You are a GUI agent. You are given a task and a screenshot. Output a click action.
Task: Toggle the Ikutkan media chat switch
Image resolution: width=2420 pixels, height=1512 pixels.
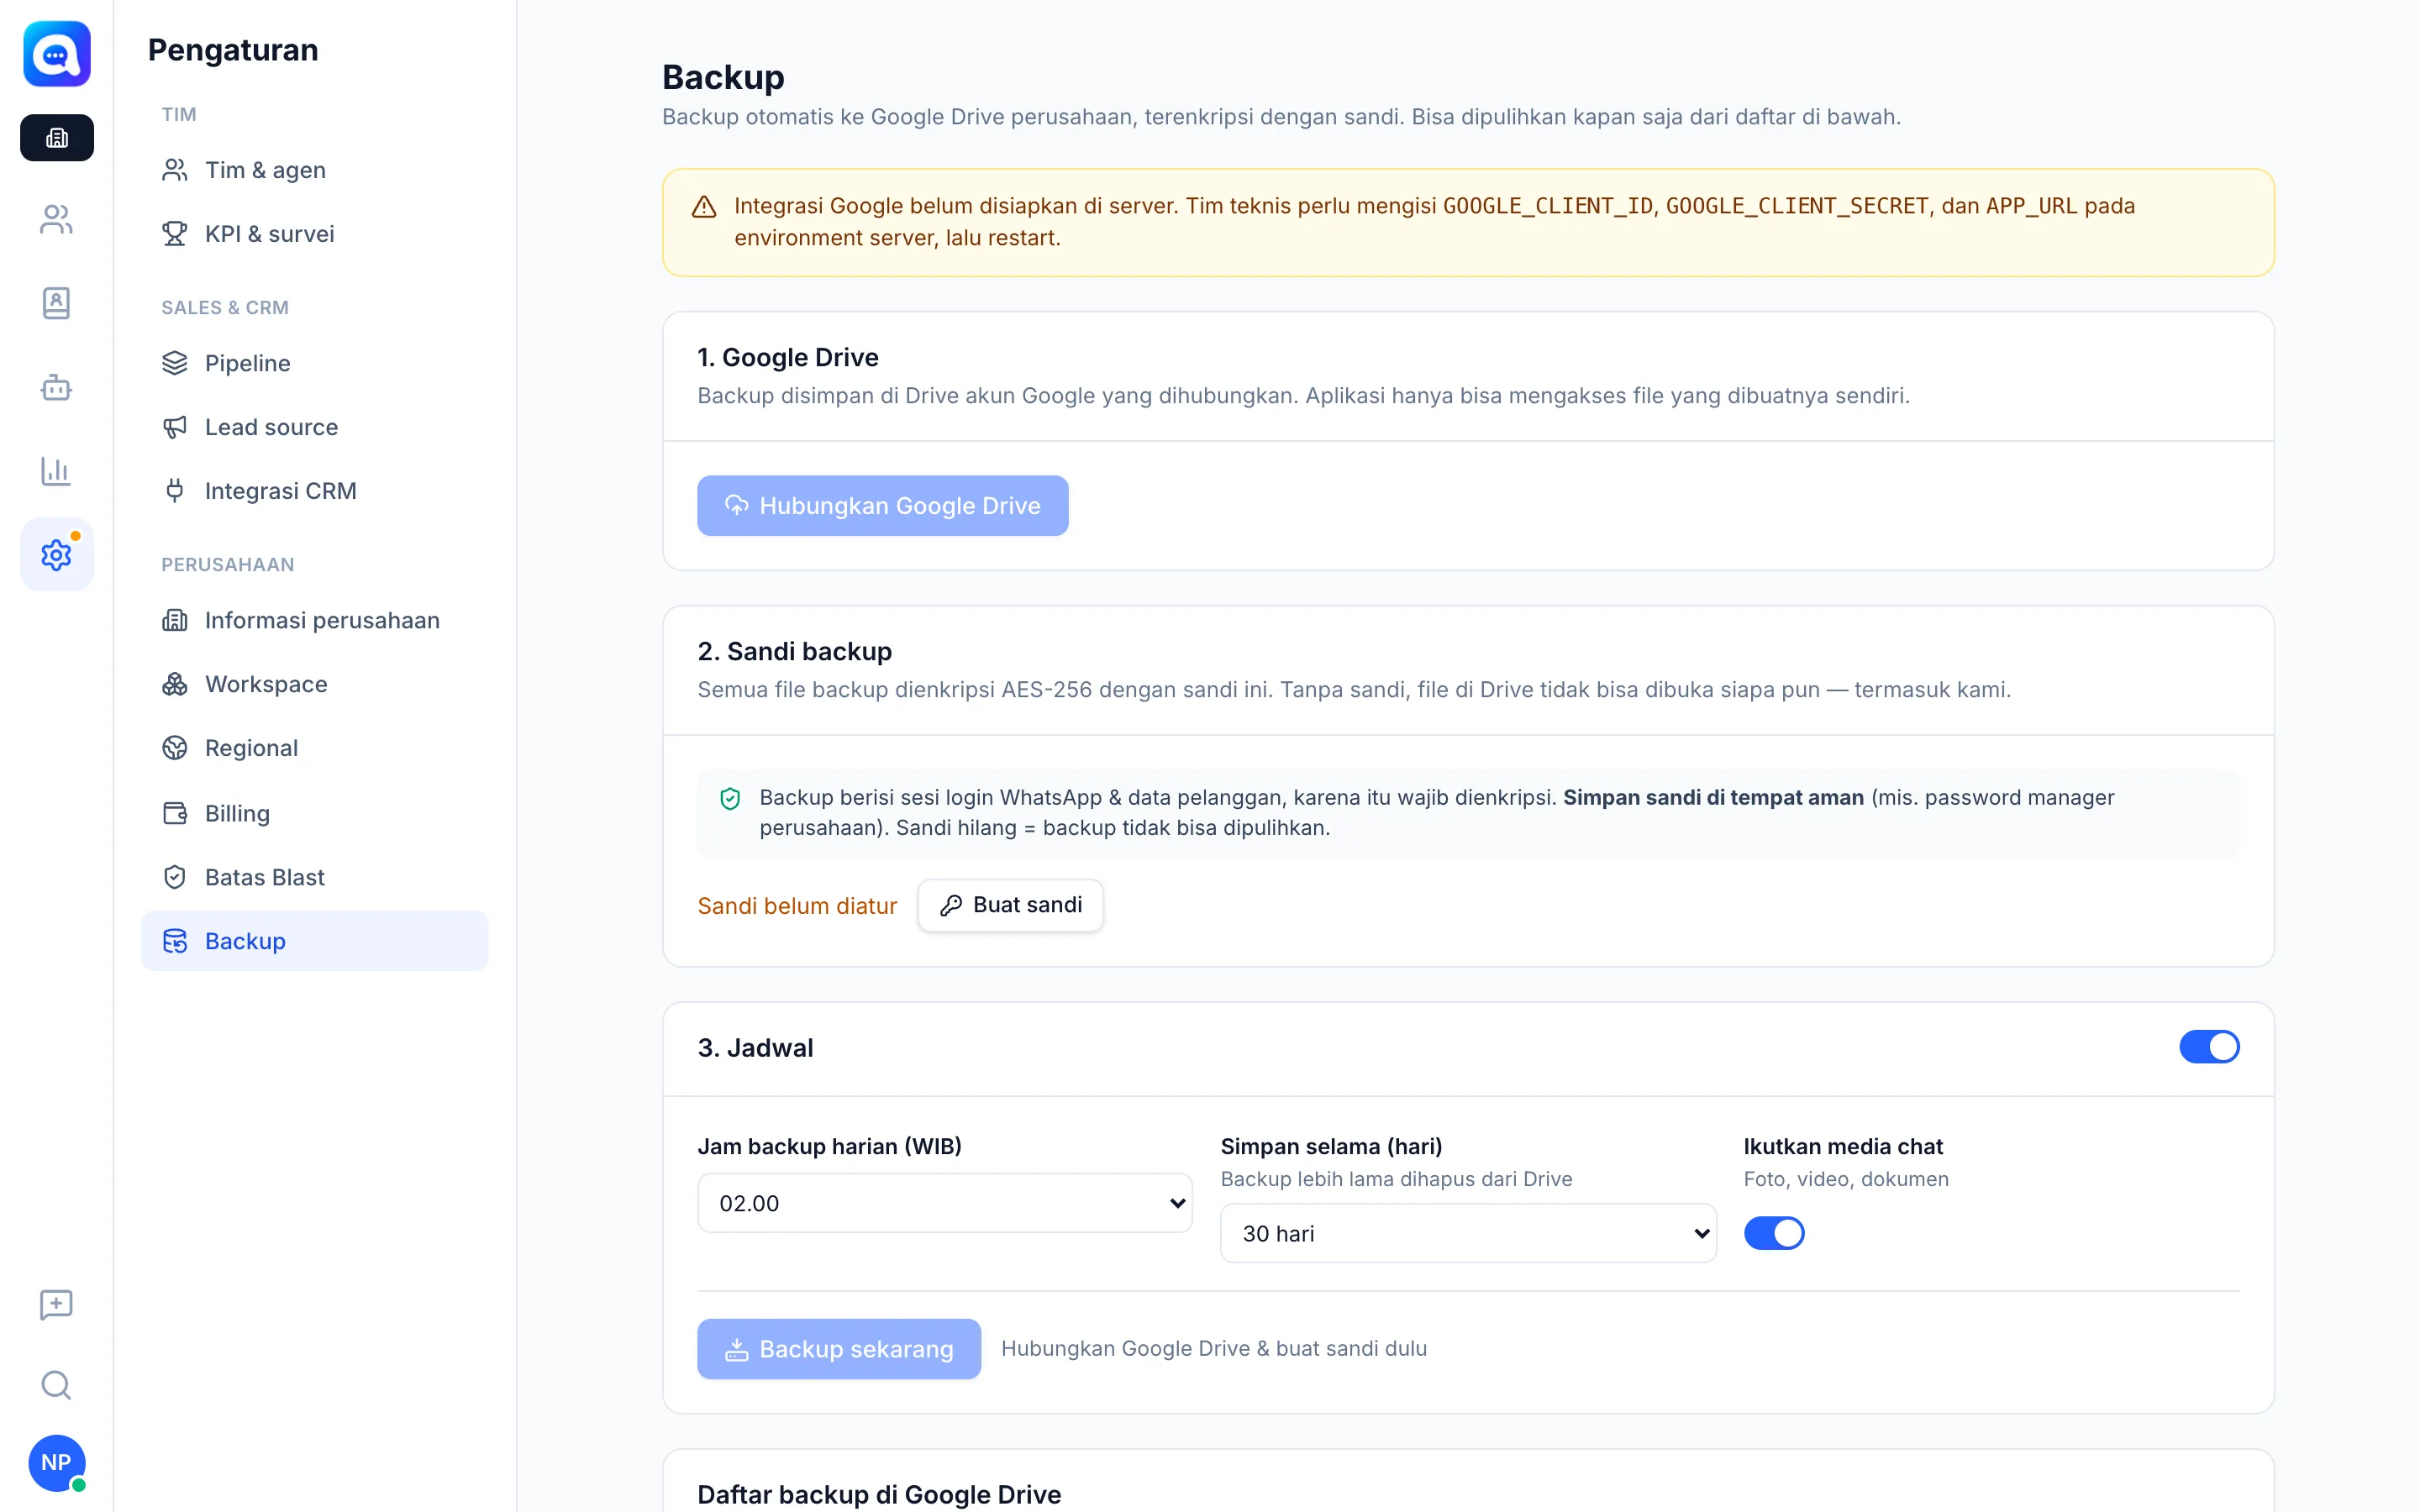click(1774, 1233)
